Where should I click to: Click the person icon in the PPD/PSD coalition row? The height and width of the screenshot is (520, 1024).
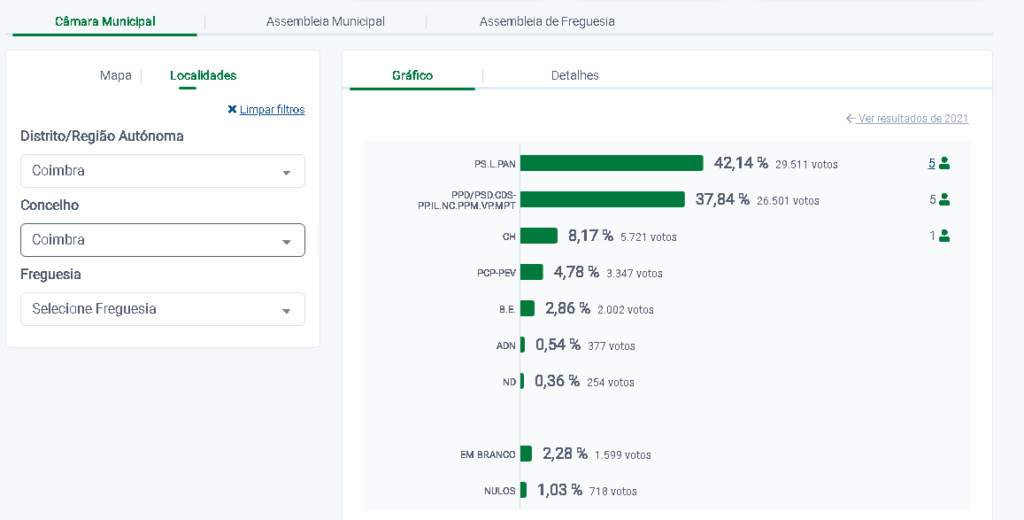(x=944, y=199)
